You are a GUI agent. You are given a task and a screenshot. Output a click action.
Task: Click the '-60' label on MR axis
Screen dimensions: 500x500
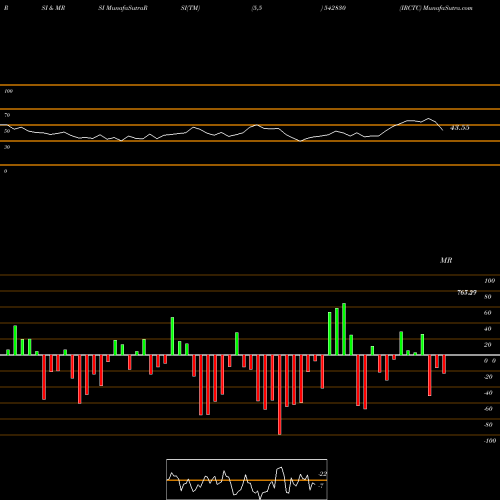[488, 409]
